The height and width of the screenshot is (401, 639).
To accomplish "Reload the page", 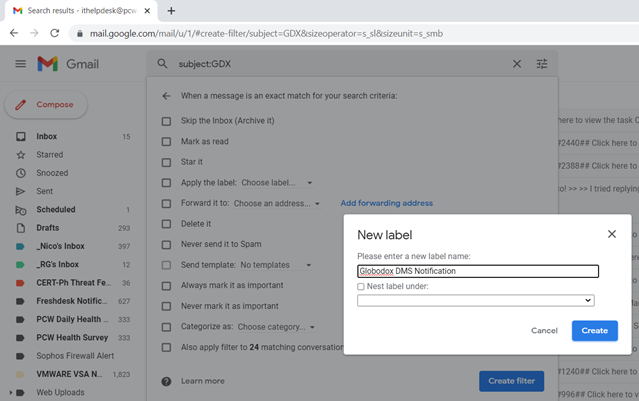I will tap(55, 33).
